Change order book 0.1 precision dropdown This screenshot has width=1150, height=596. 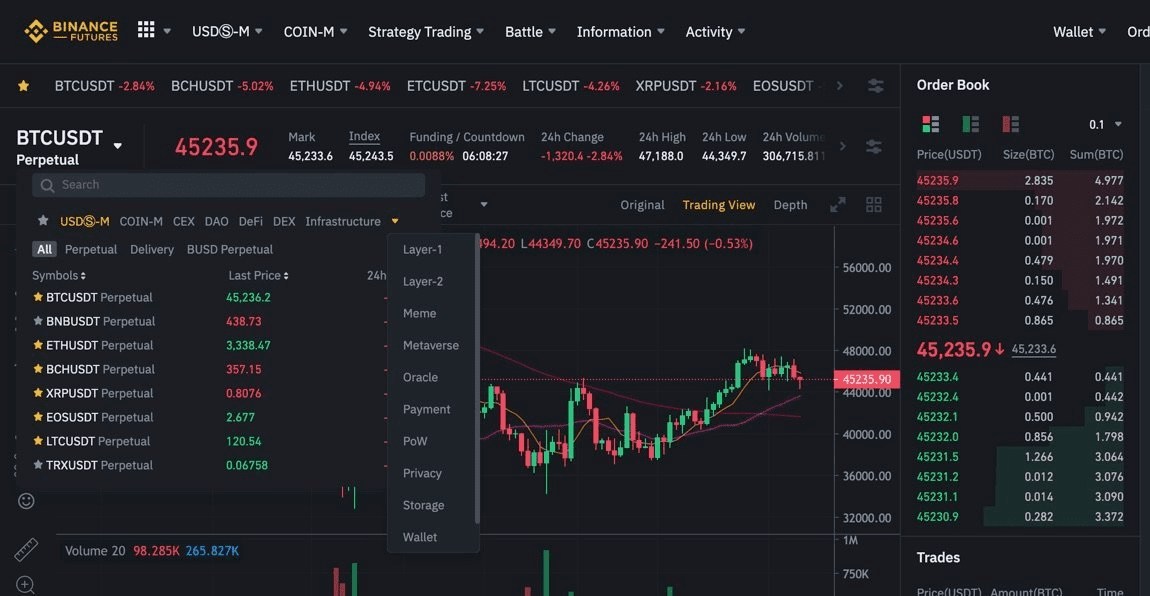[x=1105, y=125]
